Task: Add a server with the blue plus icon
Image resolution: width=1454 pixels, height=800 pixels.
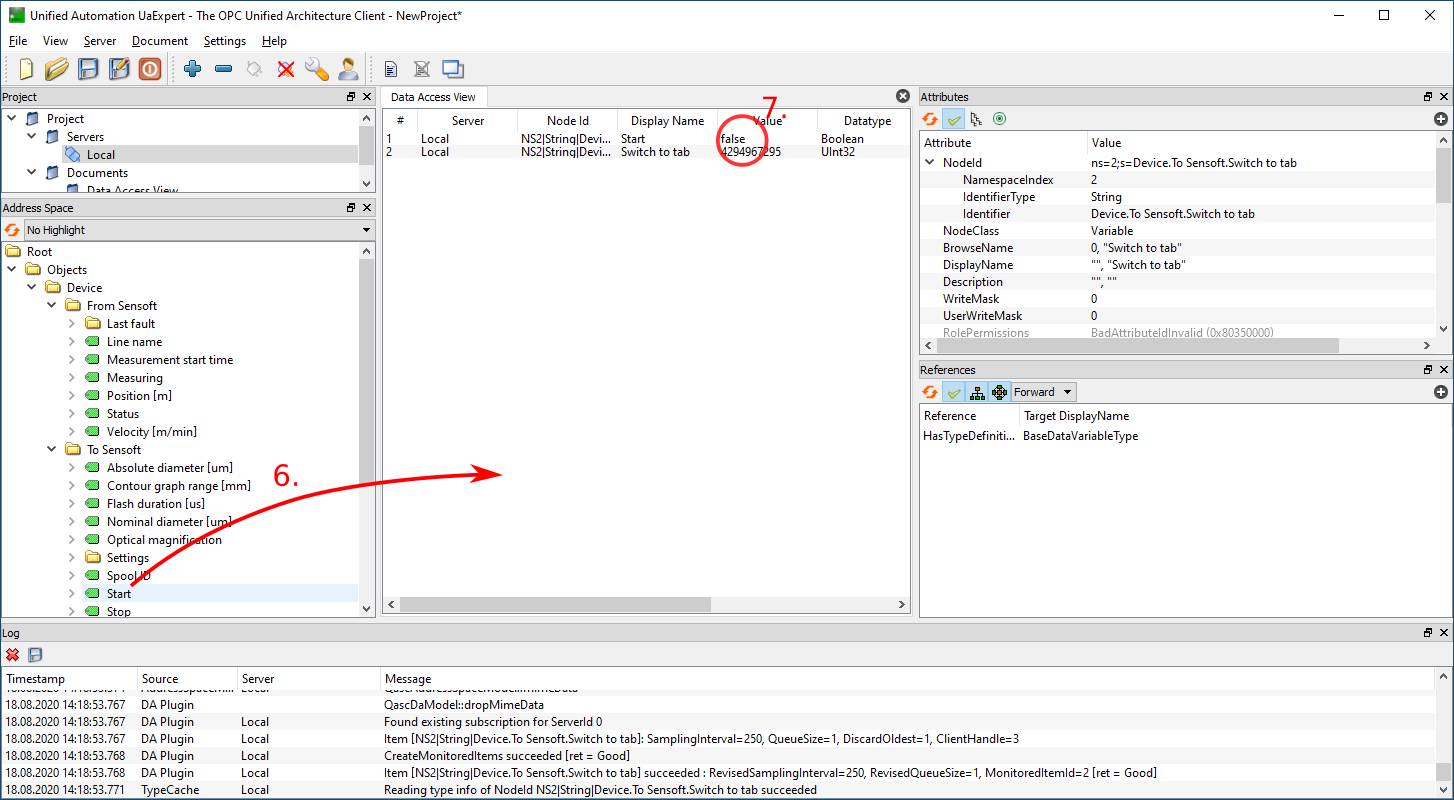Action: (x=193, y=69)
